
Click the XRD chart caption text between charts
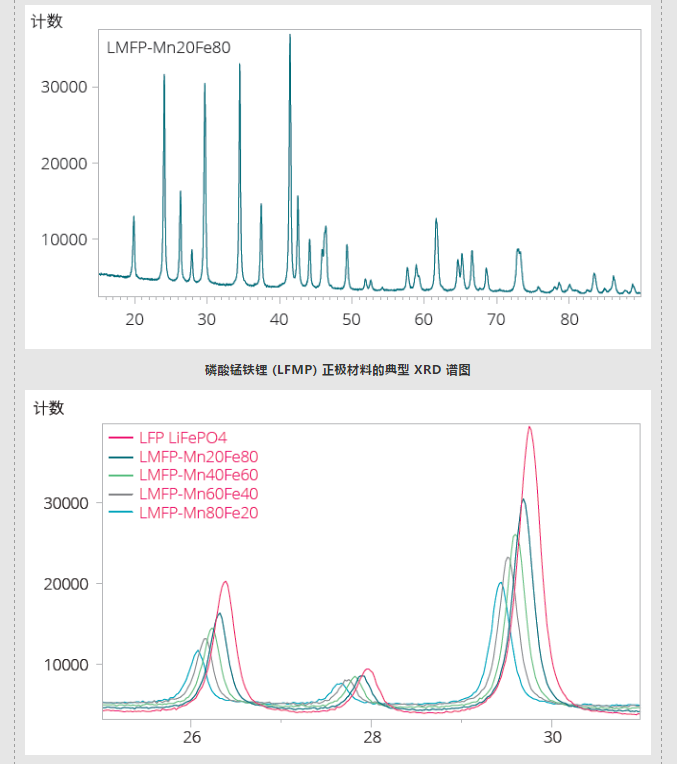pos(338,370)
